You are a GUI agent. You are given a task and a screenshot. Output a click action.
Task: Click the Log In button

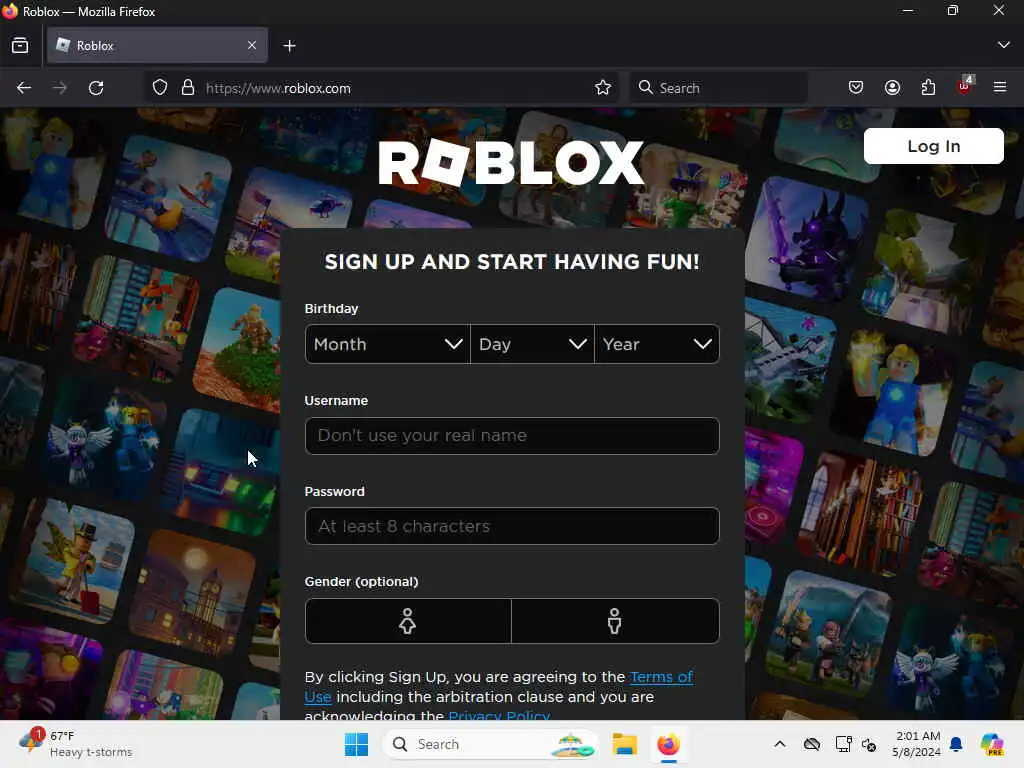point(933,146)
